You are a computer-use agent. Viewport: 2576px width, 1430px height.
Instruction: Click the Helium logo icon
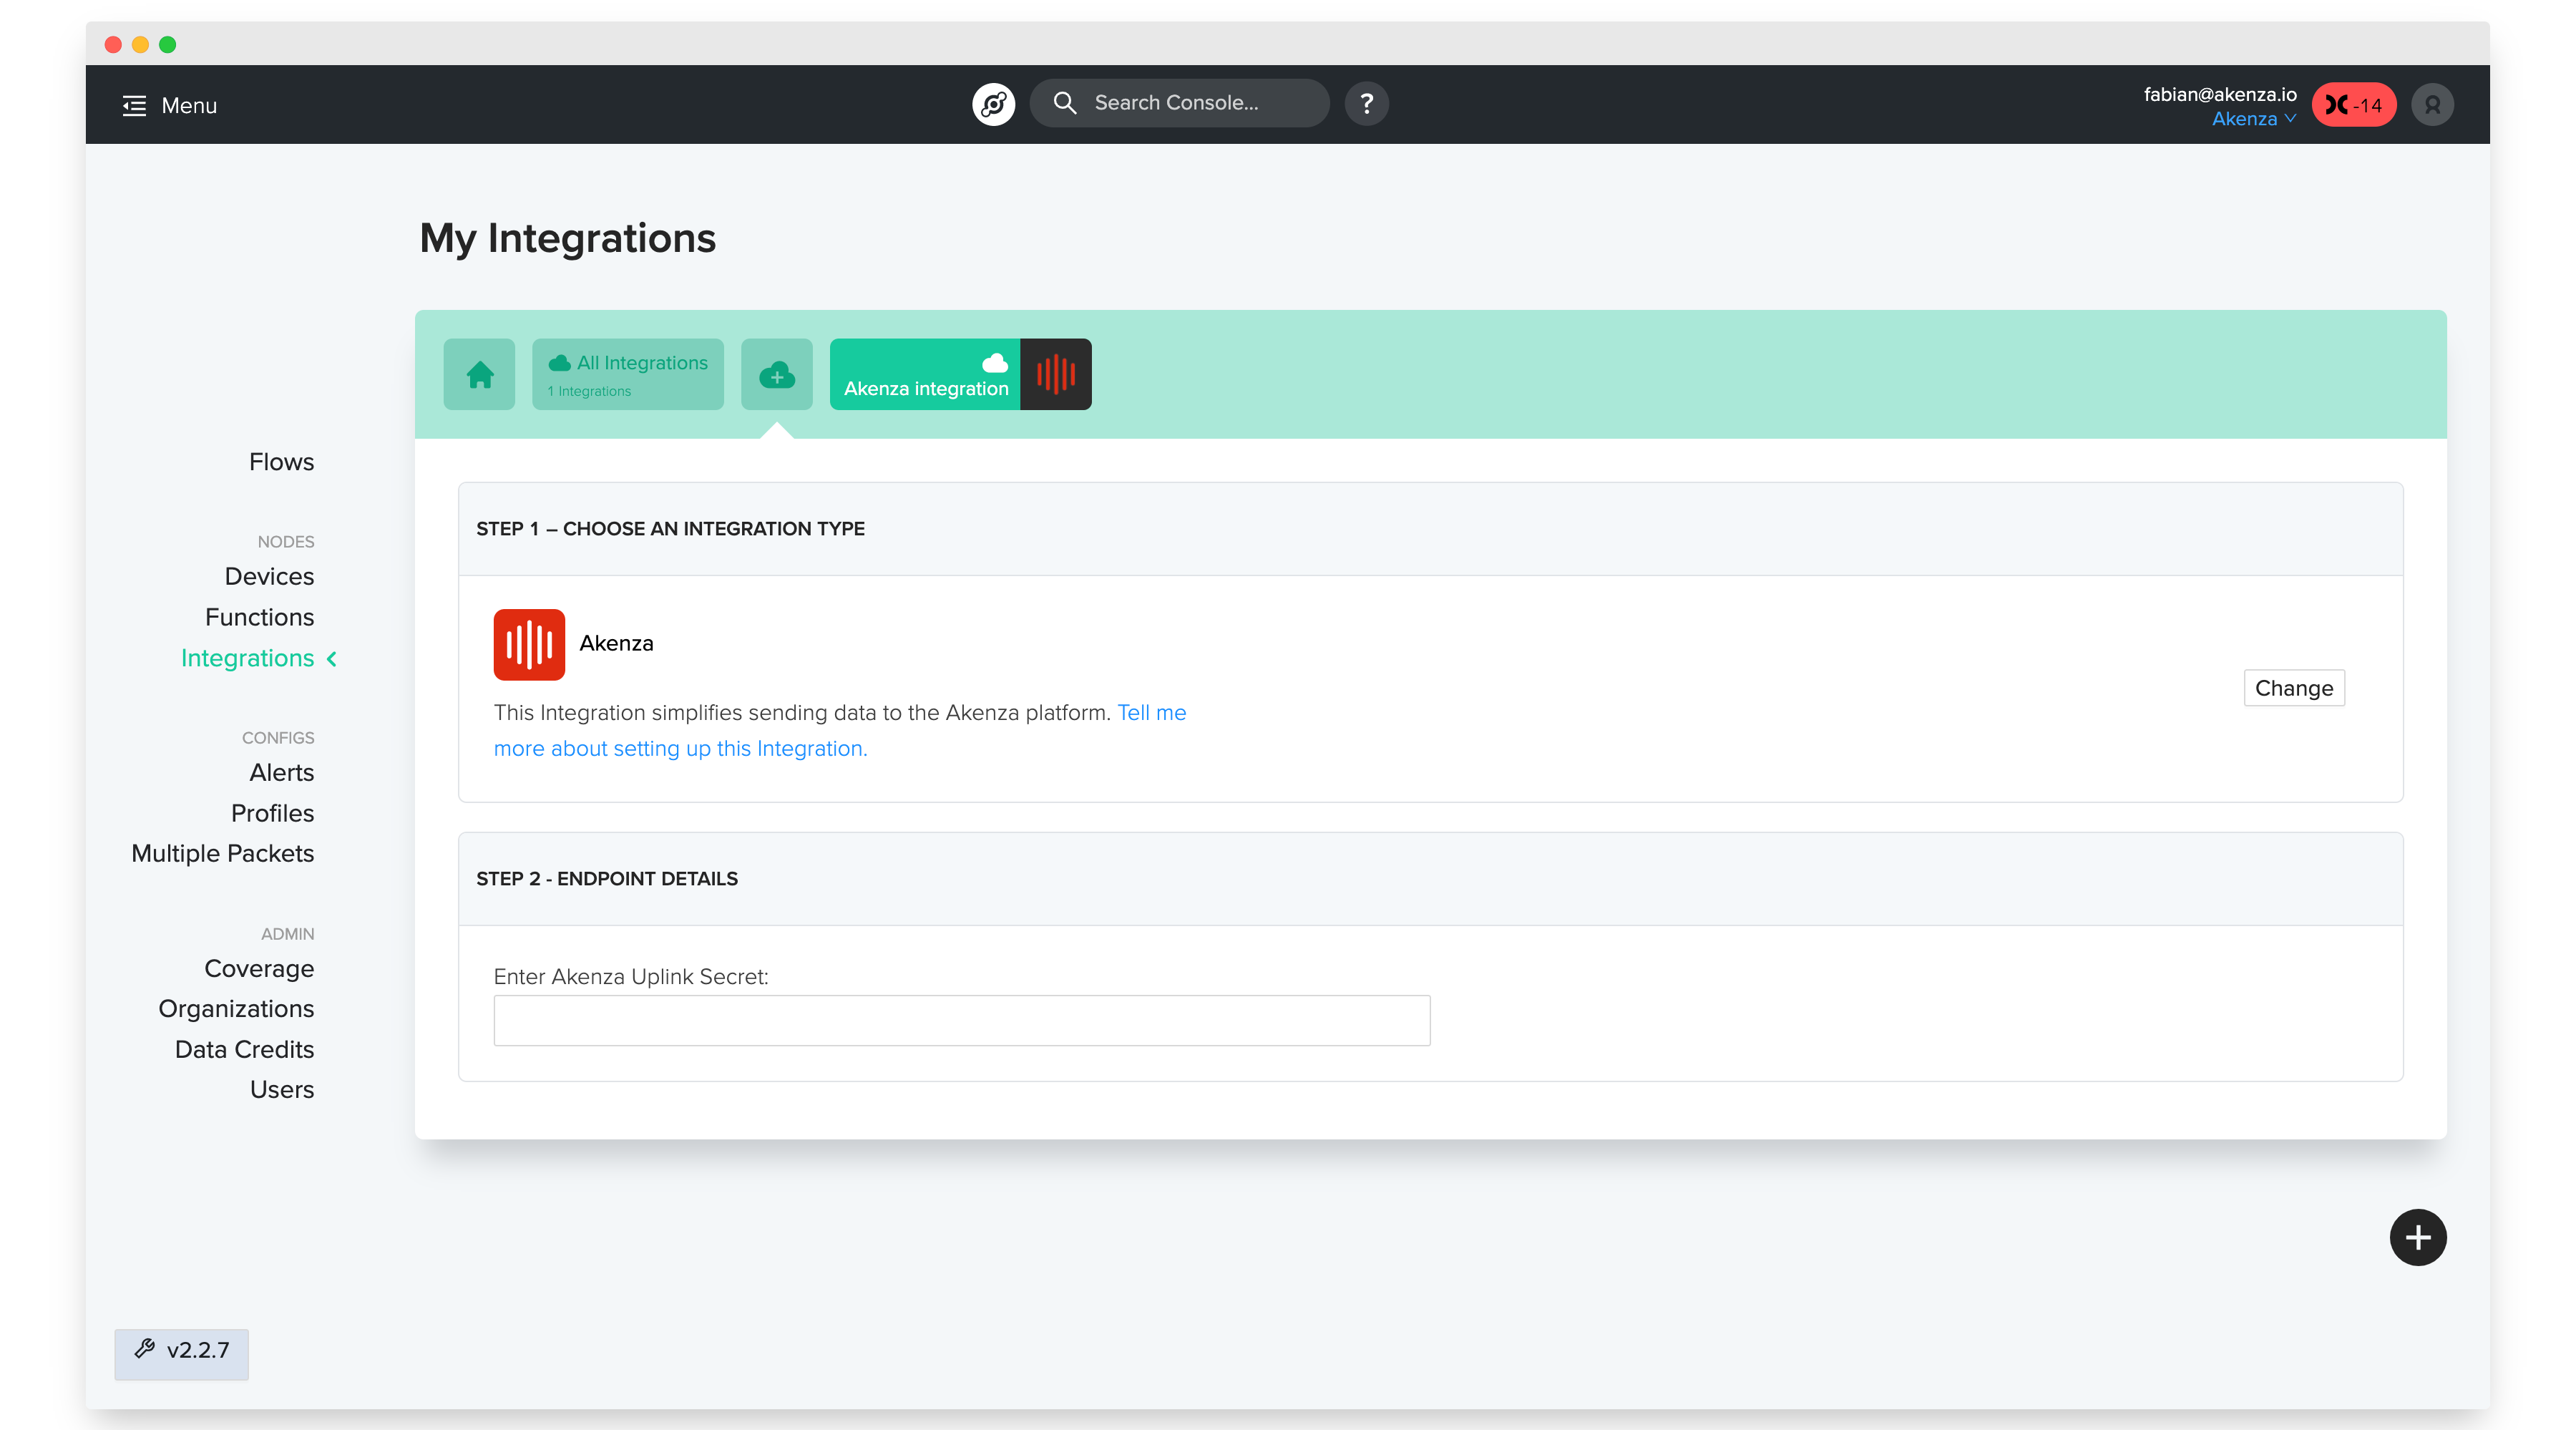point(993,104)
